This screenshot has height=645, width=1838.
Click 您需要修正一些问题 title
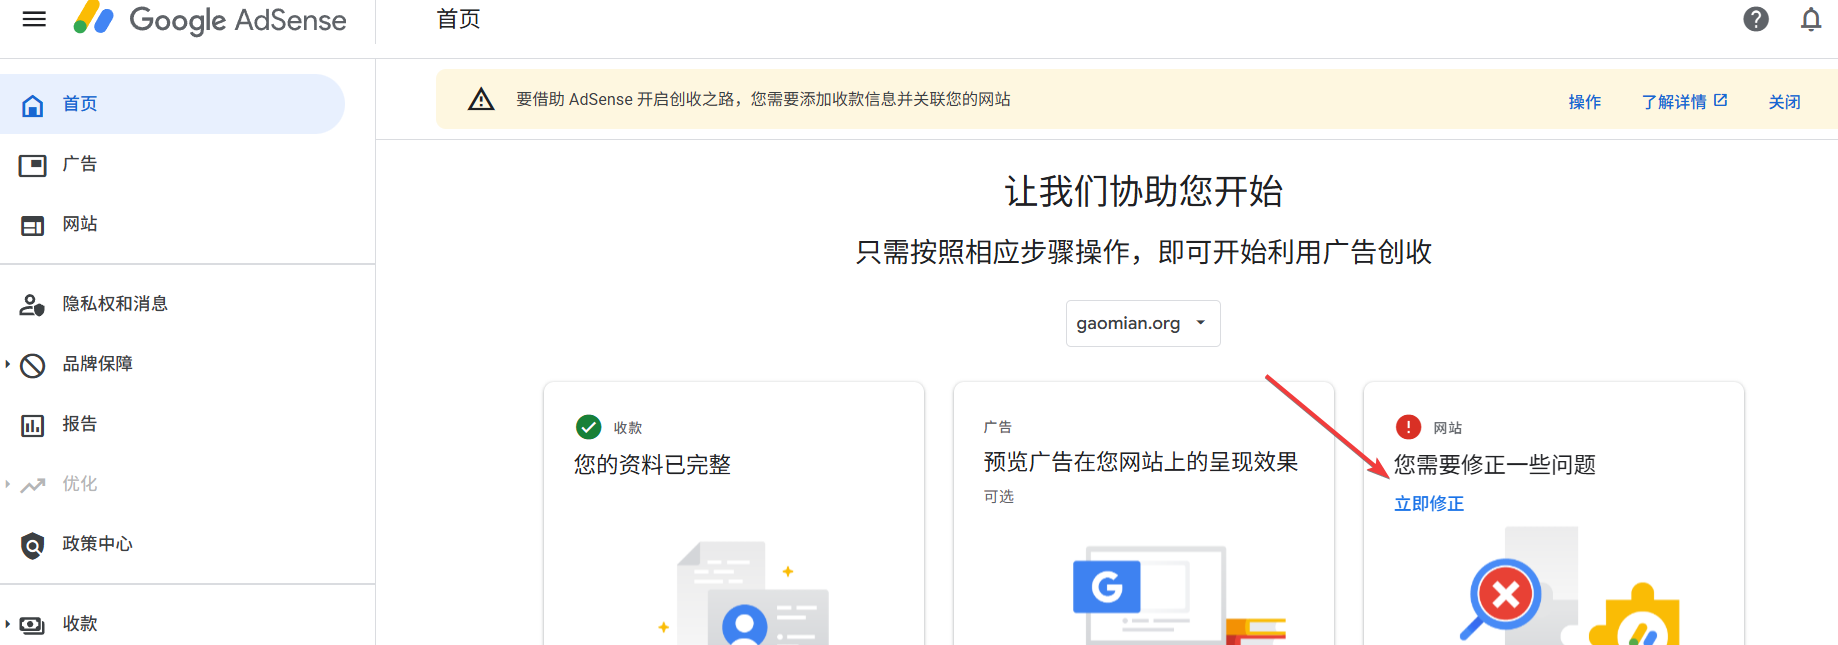(x=1494, y=465)
